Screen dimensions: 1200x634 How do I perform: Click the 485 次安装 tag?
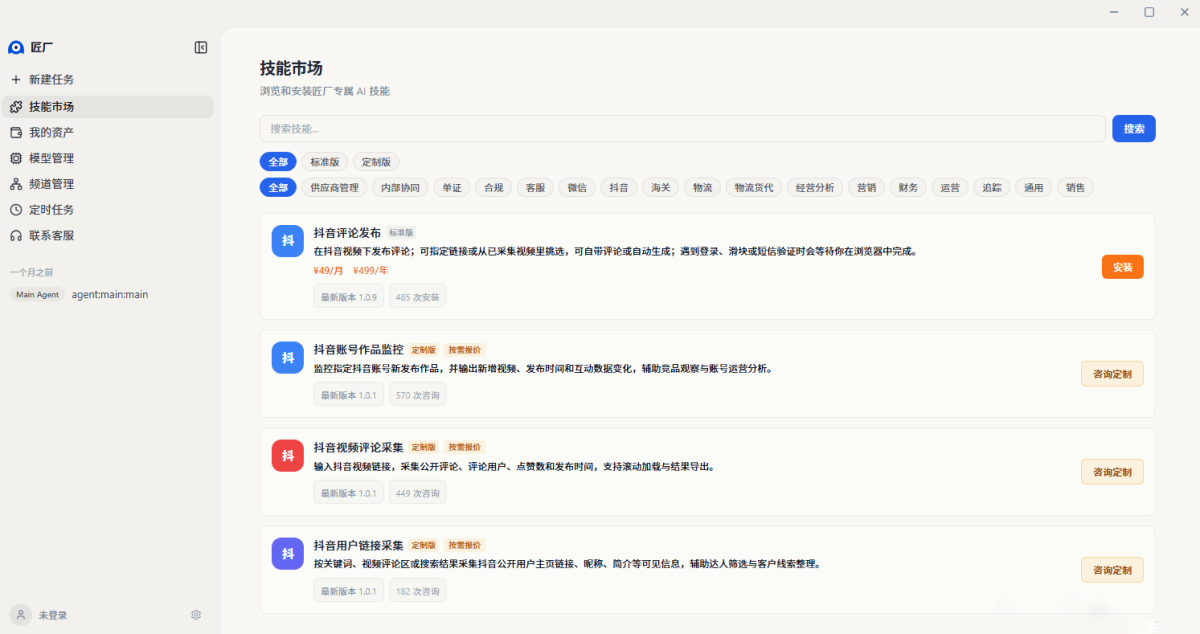tap(417, 296)
